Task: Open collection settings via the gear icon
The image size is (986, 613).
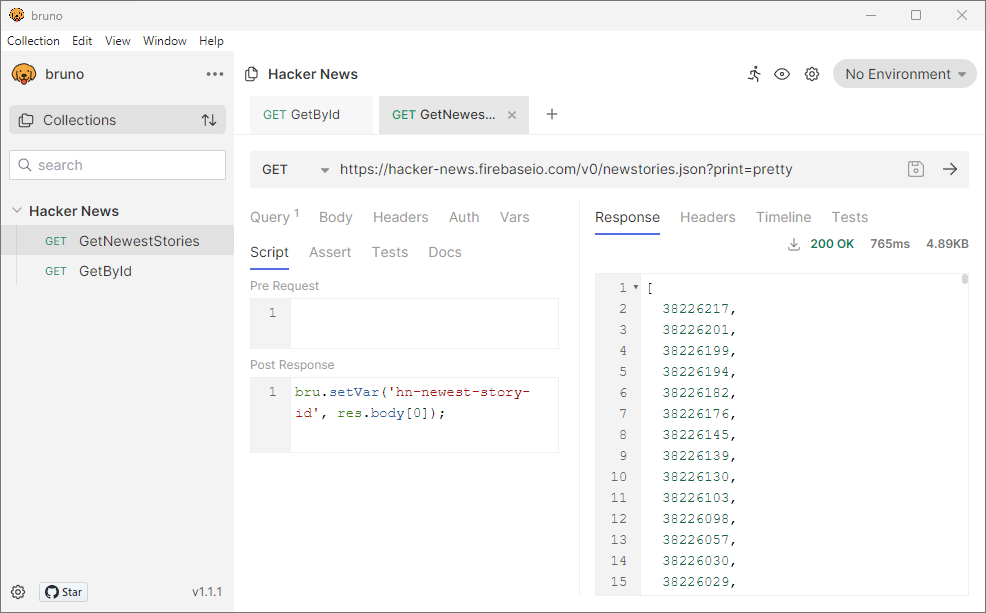Action: pyautogui.click(x=812, y=74)
